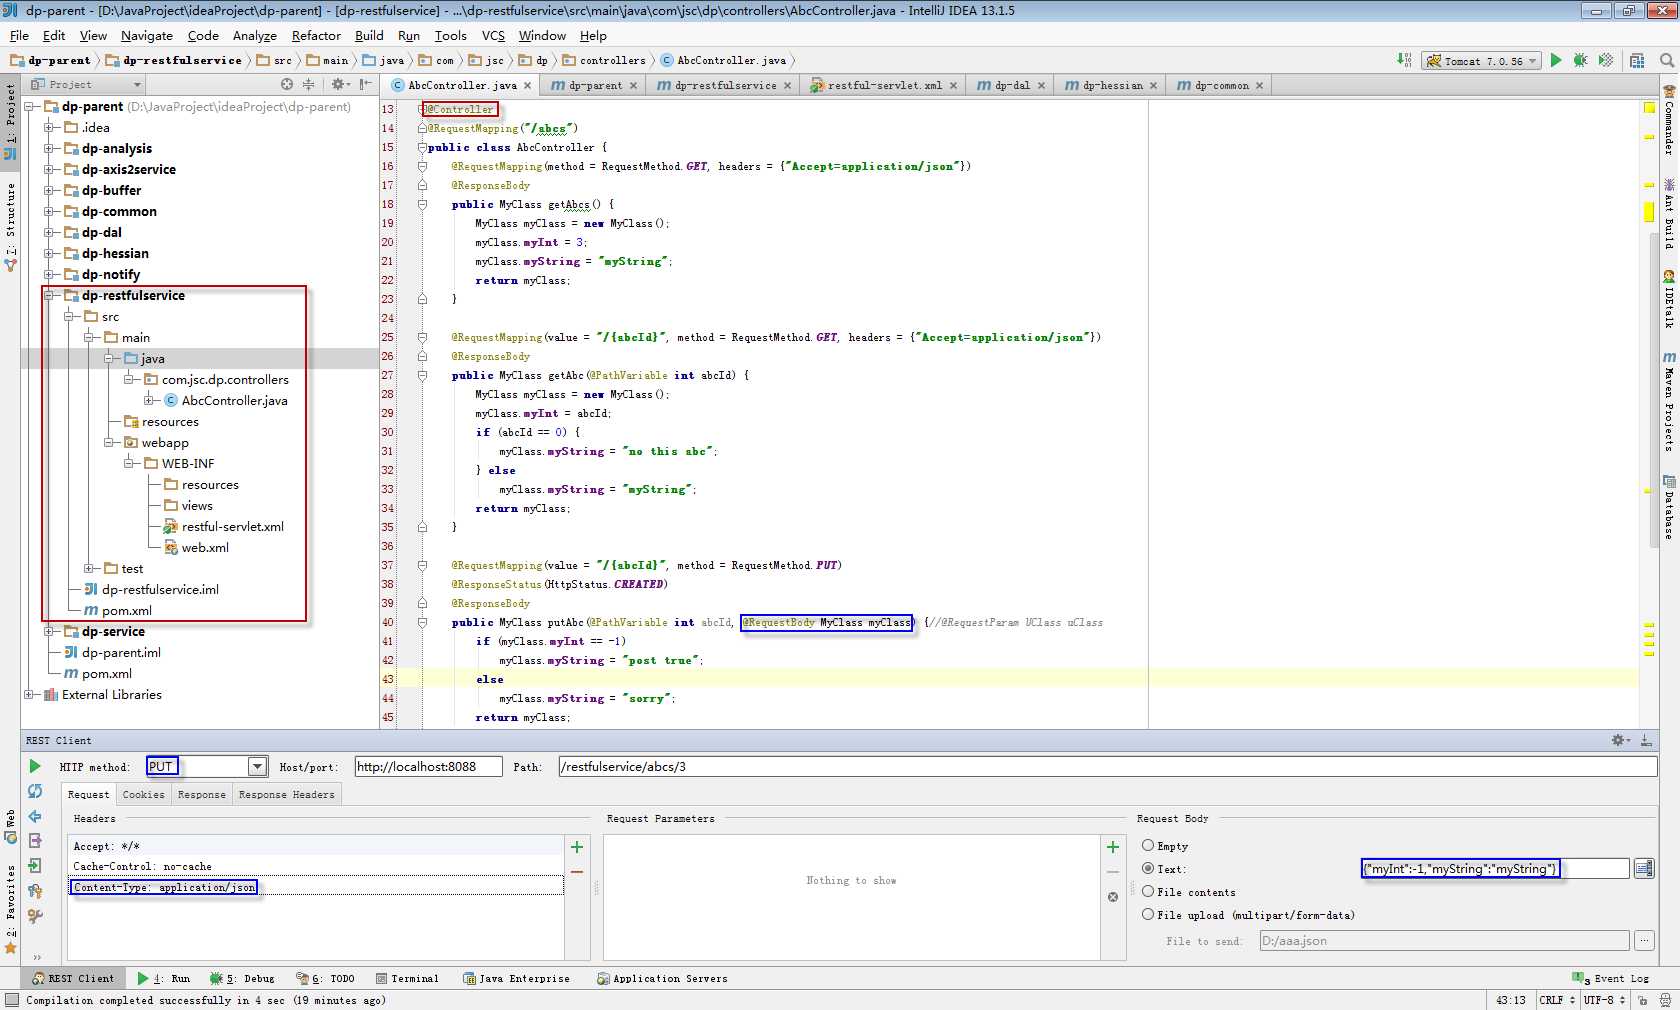
Task: Toggle tool window buttons icon in status bar corner
Action: (x=11, y=1000)
